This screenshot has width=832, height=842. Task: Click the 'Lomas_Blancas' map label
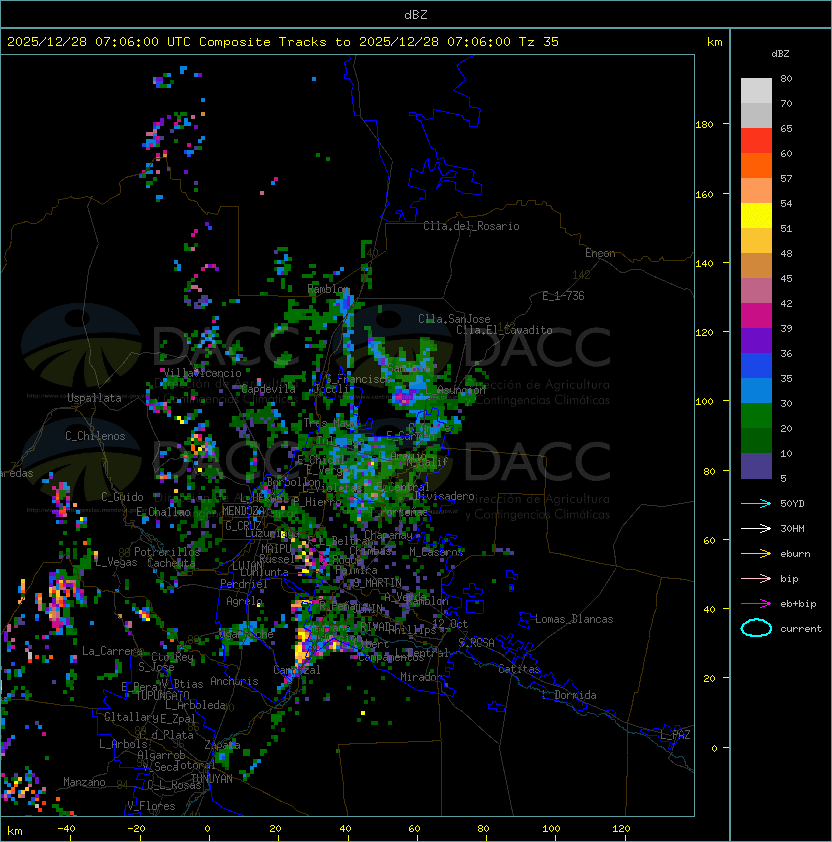[x=574, y=619]
